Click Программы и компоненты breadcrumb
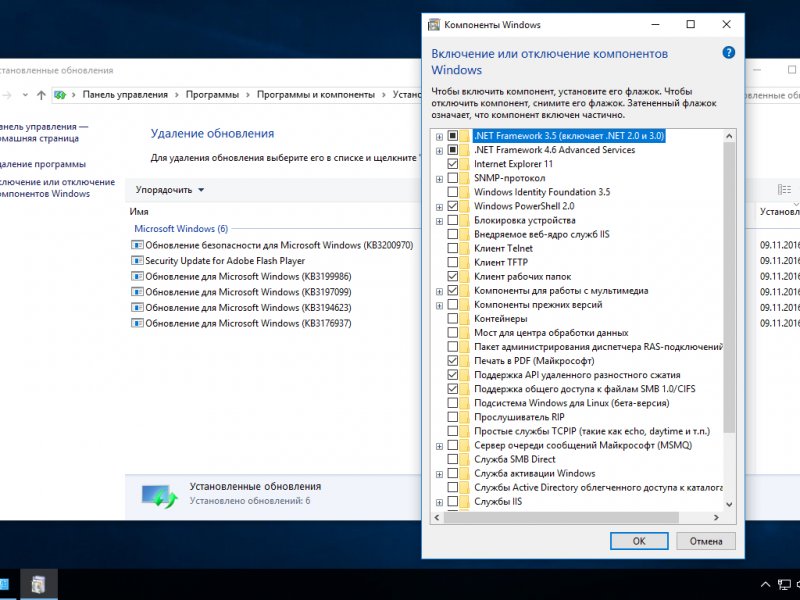Screen dimensions: 800x600 click(x=316, y=95)
